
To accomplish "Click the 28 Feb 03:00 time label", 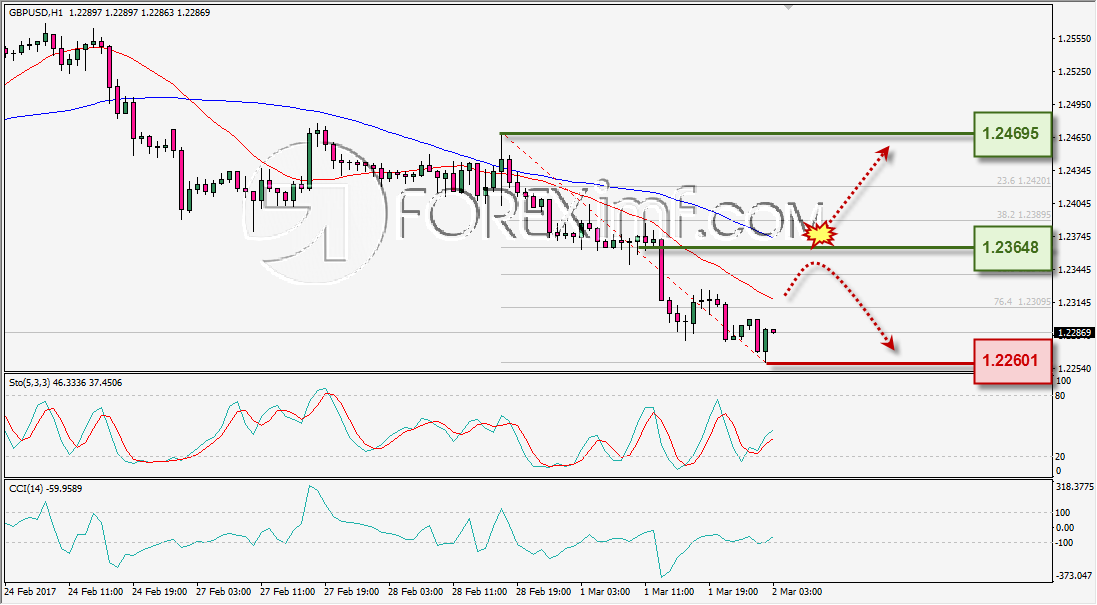I will (416, 592).
